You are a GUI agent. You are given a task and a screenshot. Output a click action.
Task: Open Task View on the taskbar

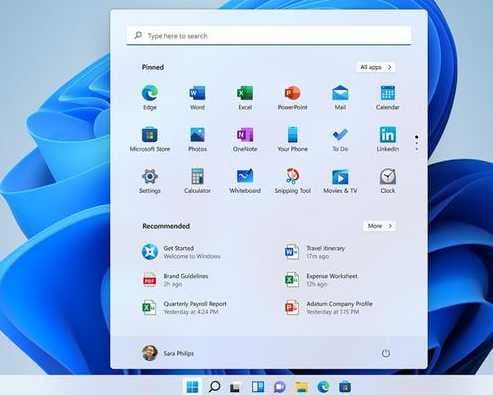tap(235, 387)
